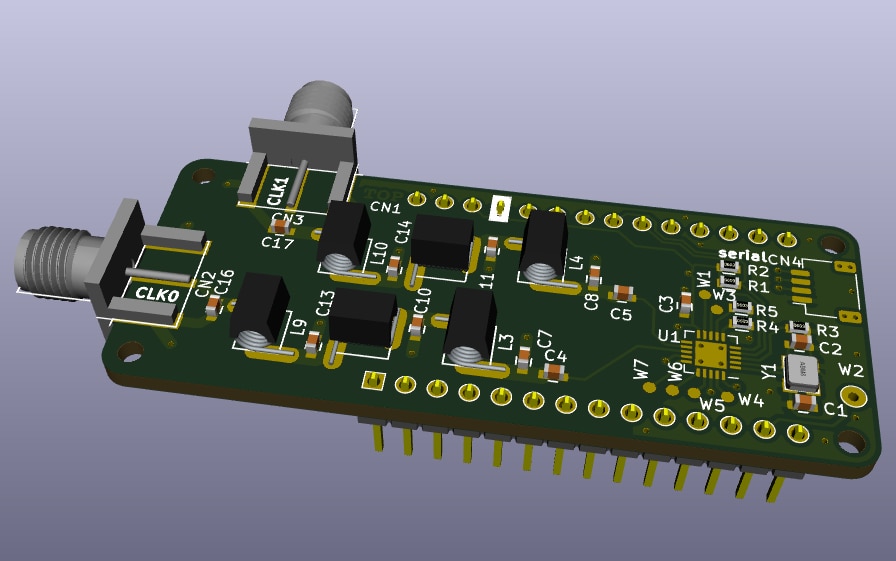Screen dimensions: 896x561
Task: Click the W7 label
Action: pos(641,370)
